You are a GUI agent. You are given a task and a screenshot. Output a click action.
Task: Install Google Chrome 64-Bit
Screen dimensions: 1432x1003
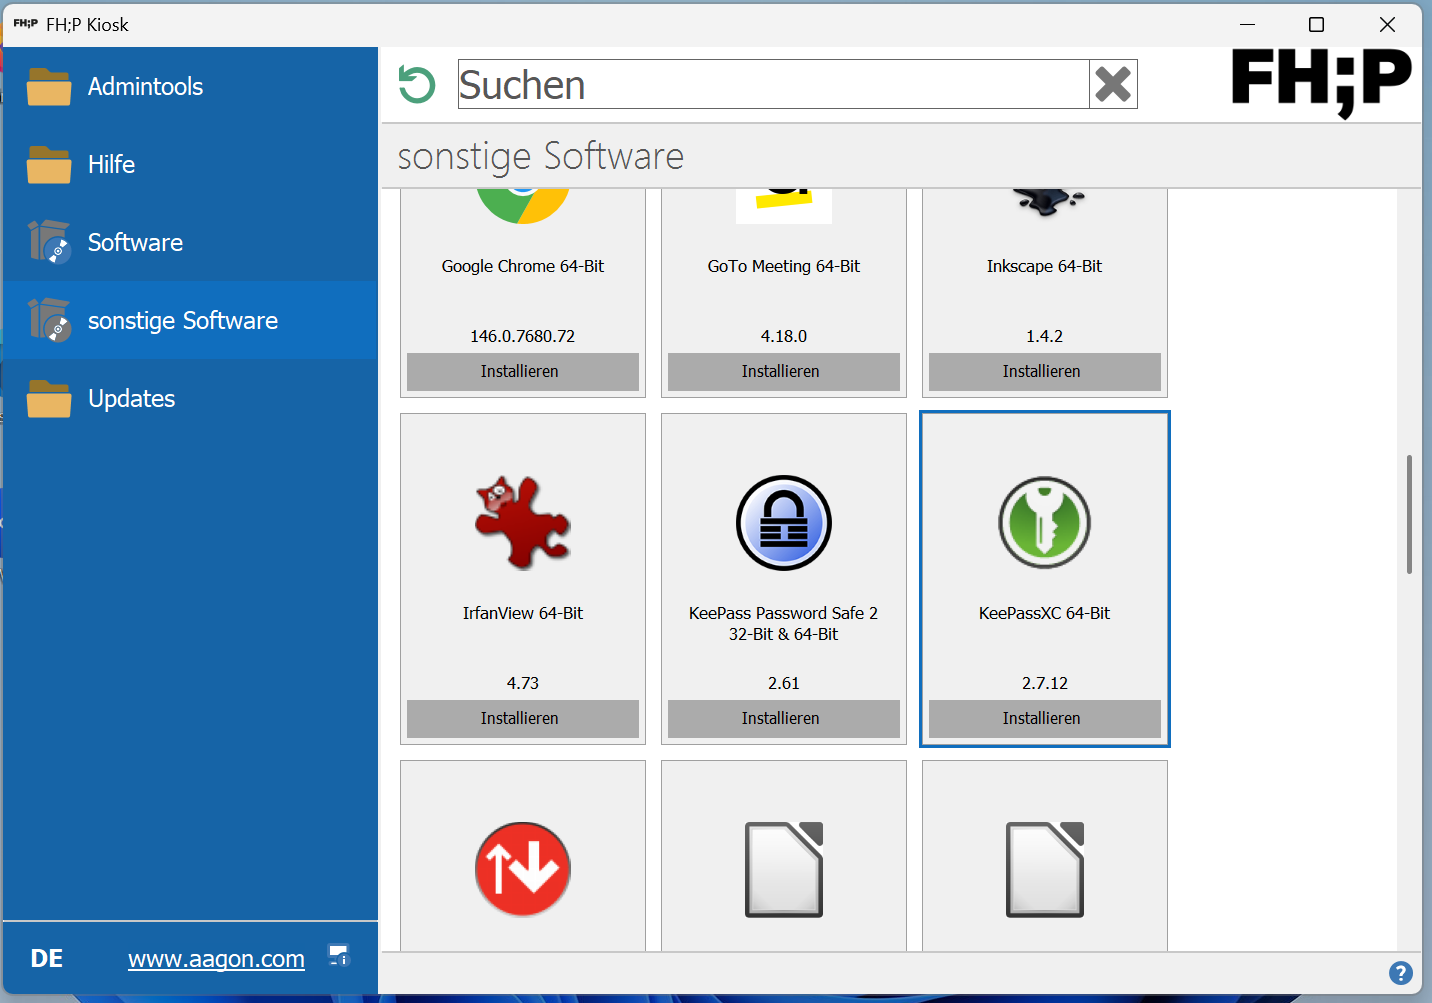point(522,371)
